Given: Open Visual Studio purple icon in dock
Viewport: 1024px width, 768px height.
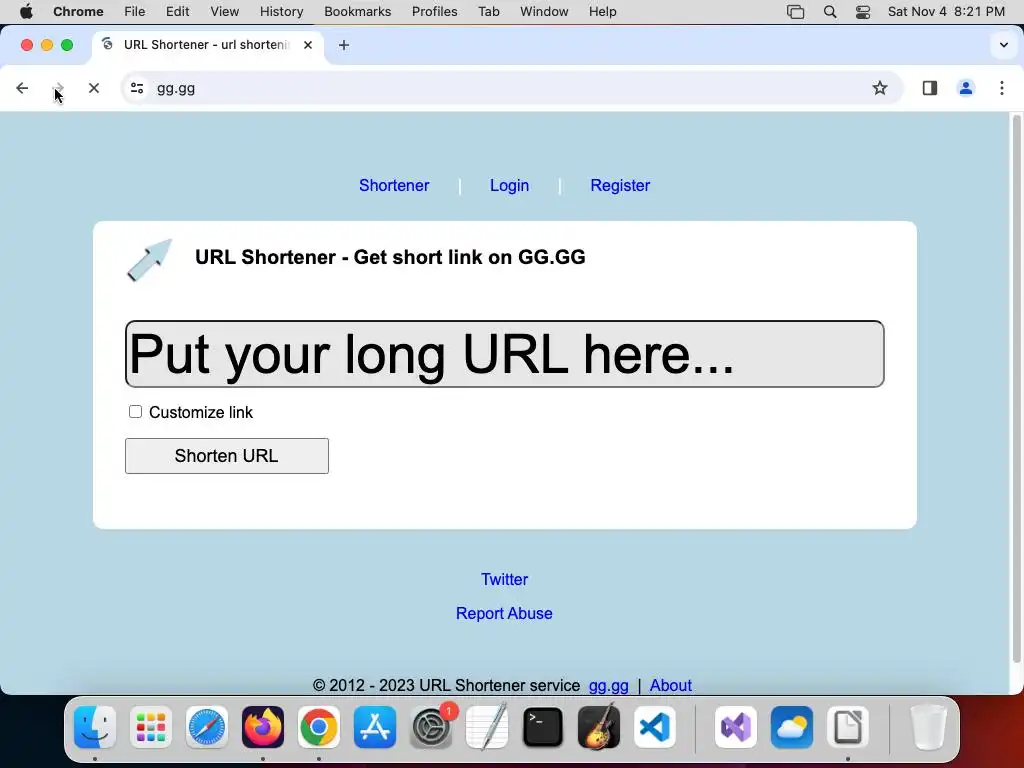Looking at the screenshot, I should click(736, 727).
